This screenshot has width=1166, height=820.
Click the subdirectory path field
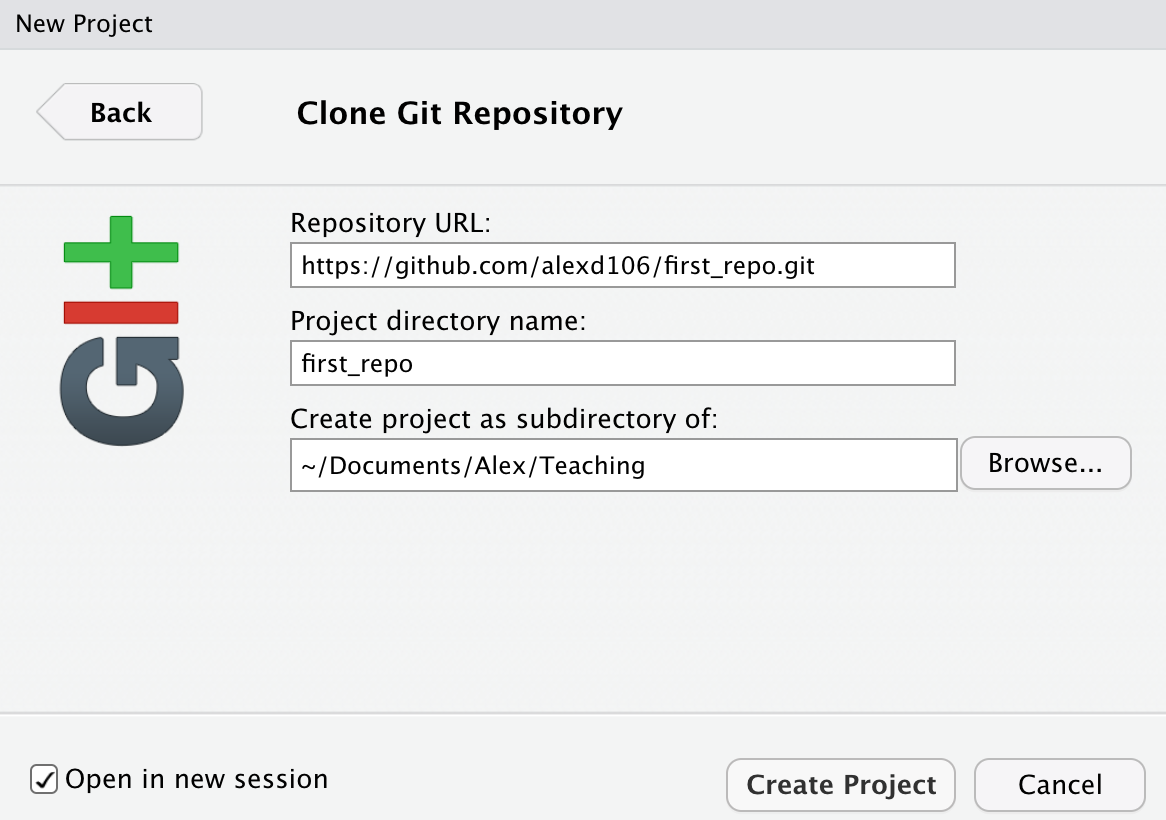point(622,465)
